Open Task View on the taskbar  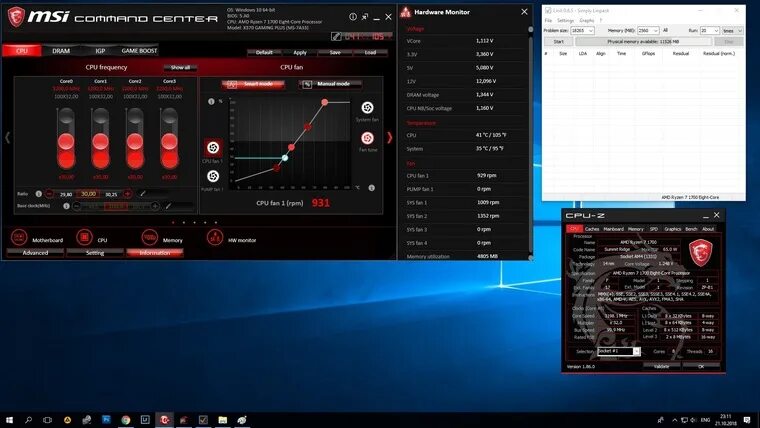coord(48,420)
